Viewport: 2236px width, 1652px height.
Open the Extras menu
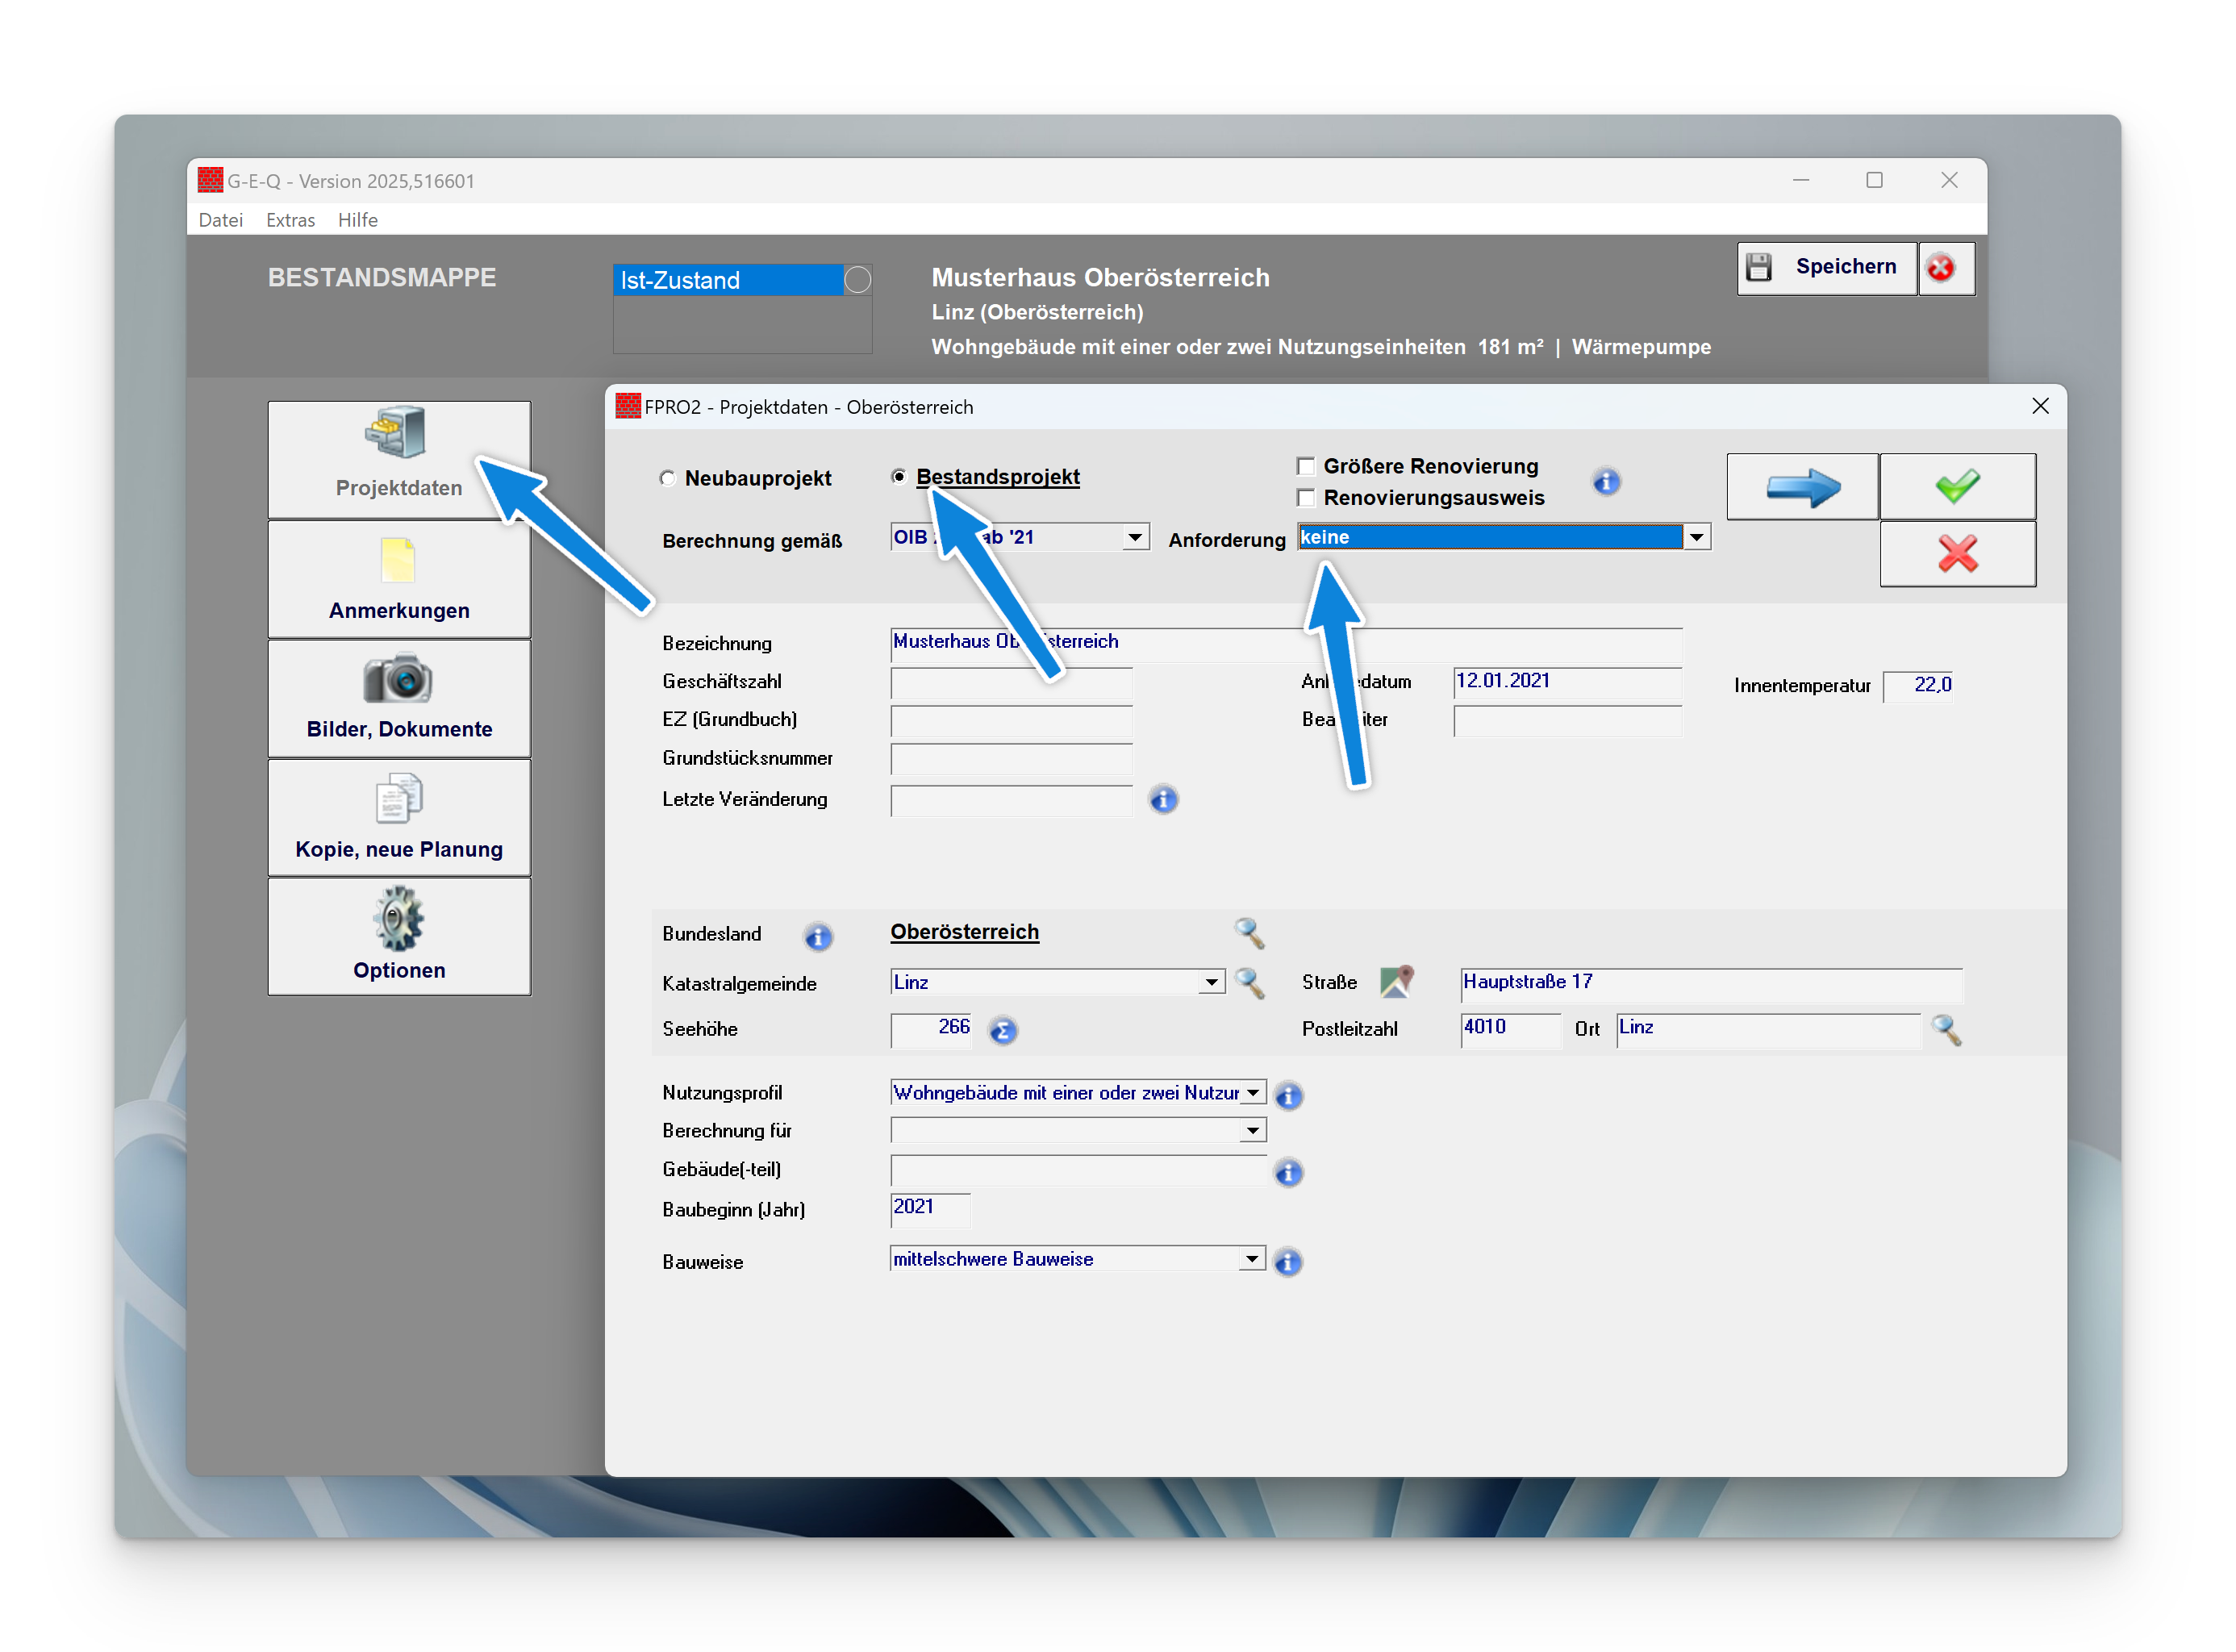point(290,220)
